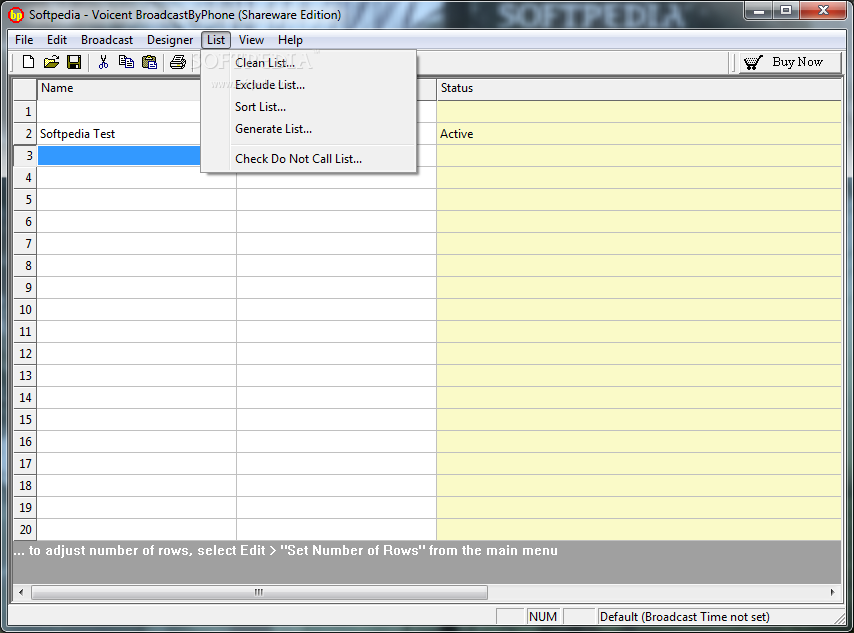Image resolution: width=854 pixels, height=633 pixels.
Task: Click the scroll left arrow
Action: coord(21,592)
